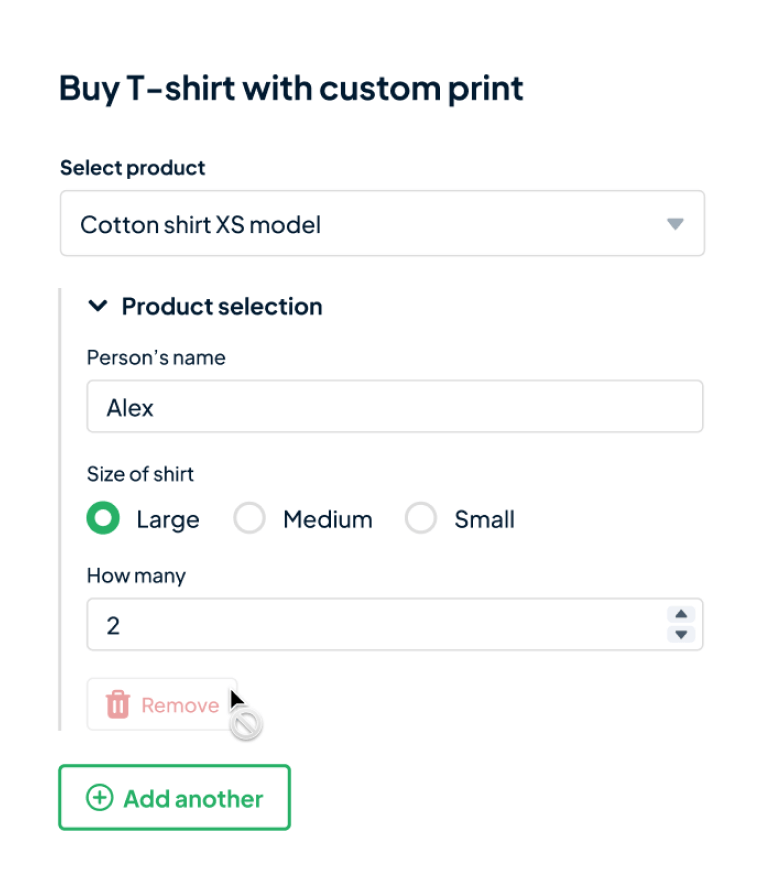This screenshot has width=770, height=885.
Task: Click the Remove button text
Action: (180, 705)
